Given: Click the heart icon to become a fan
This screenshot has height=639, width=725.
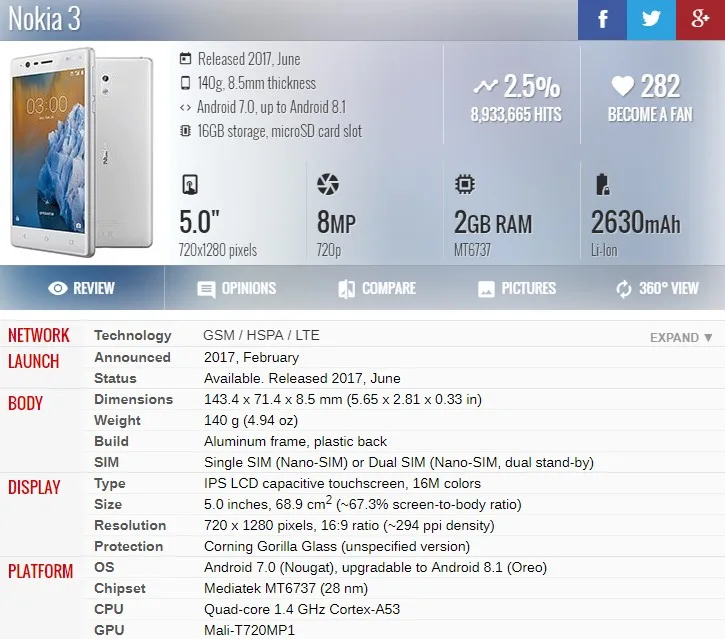Looking at the screenshot, I should point(622,86).
